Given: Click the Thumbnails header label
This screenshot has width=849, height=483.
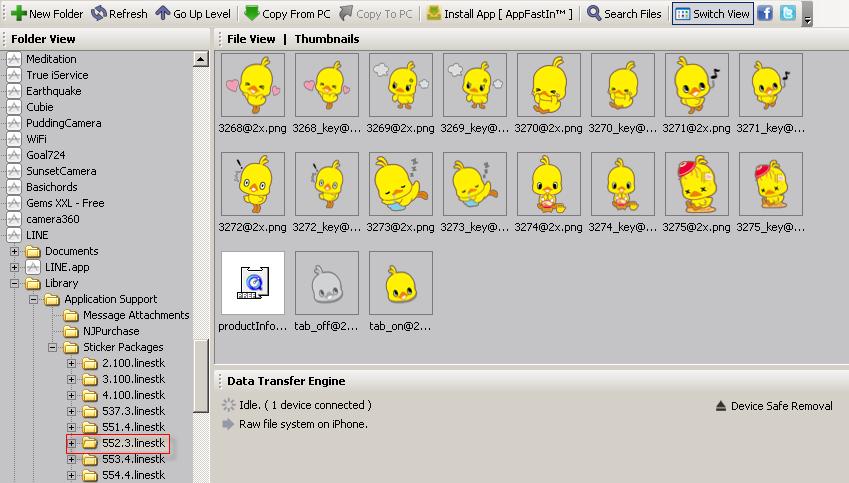Looking at the screenshot, I should (326, 39).
